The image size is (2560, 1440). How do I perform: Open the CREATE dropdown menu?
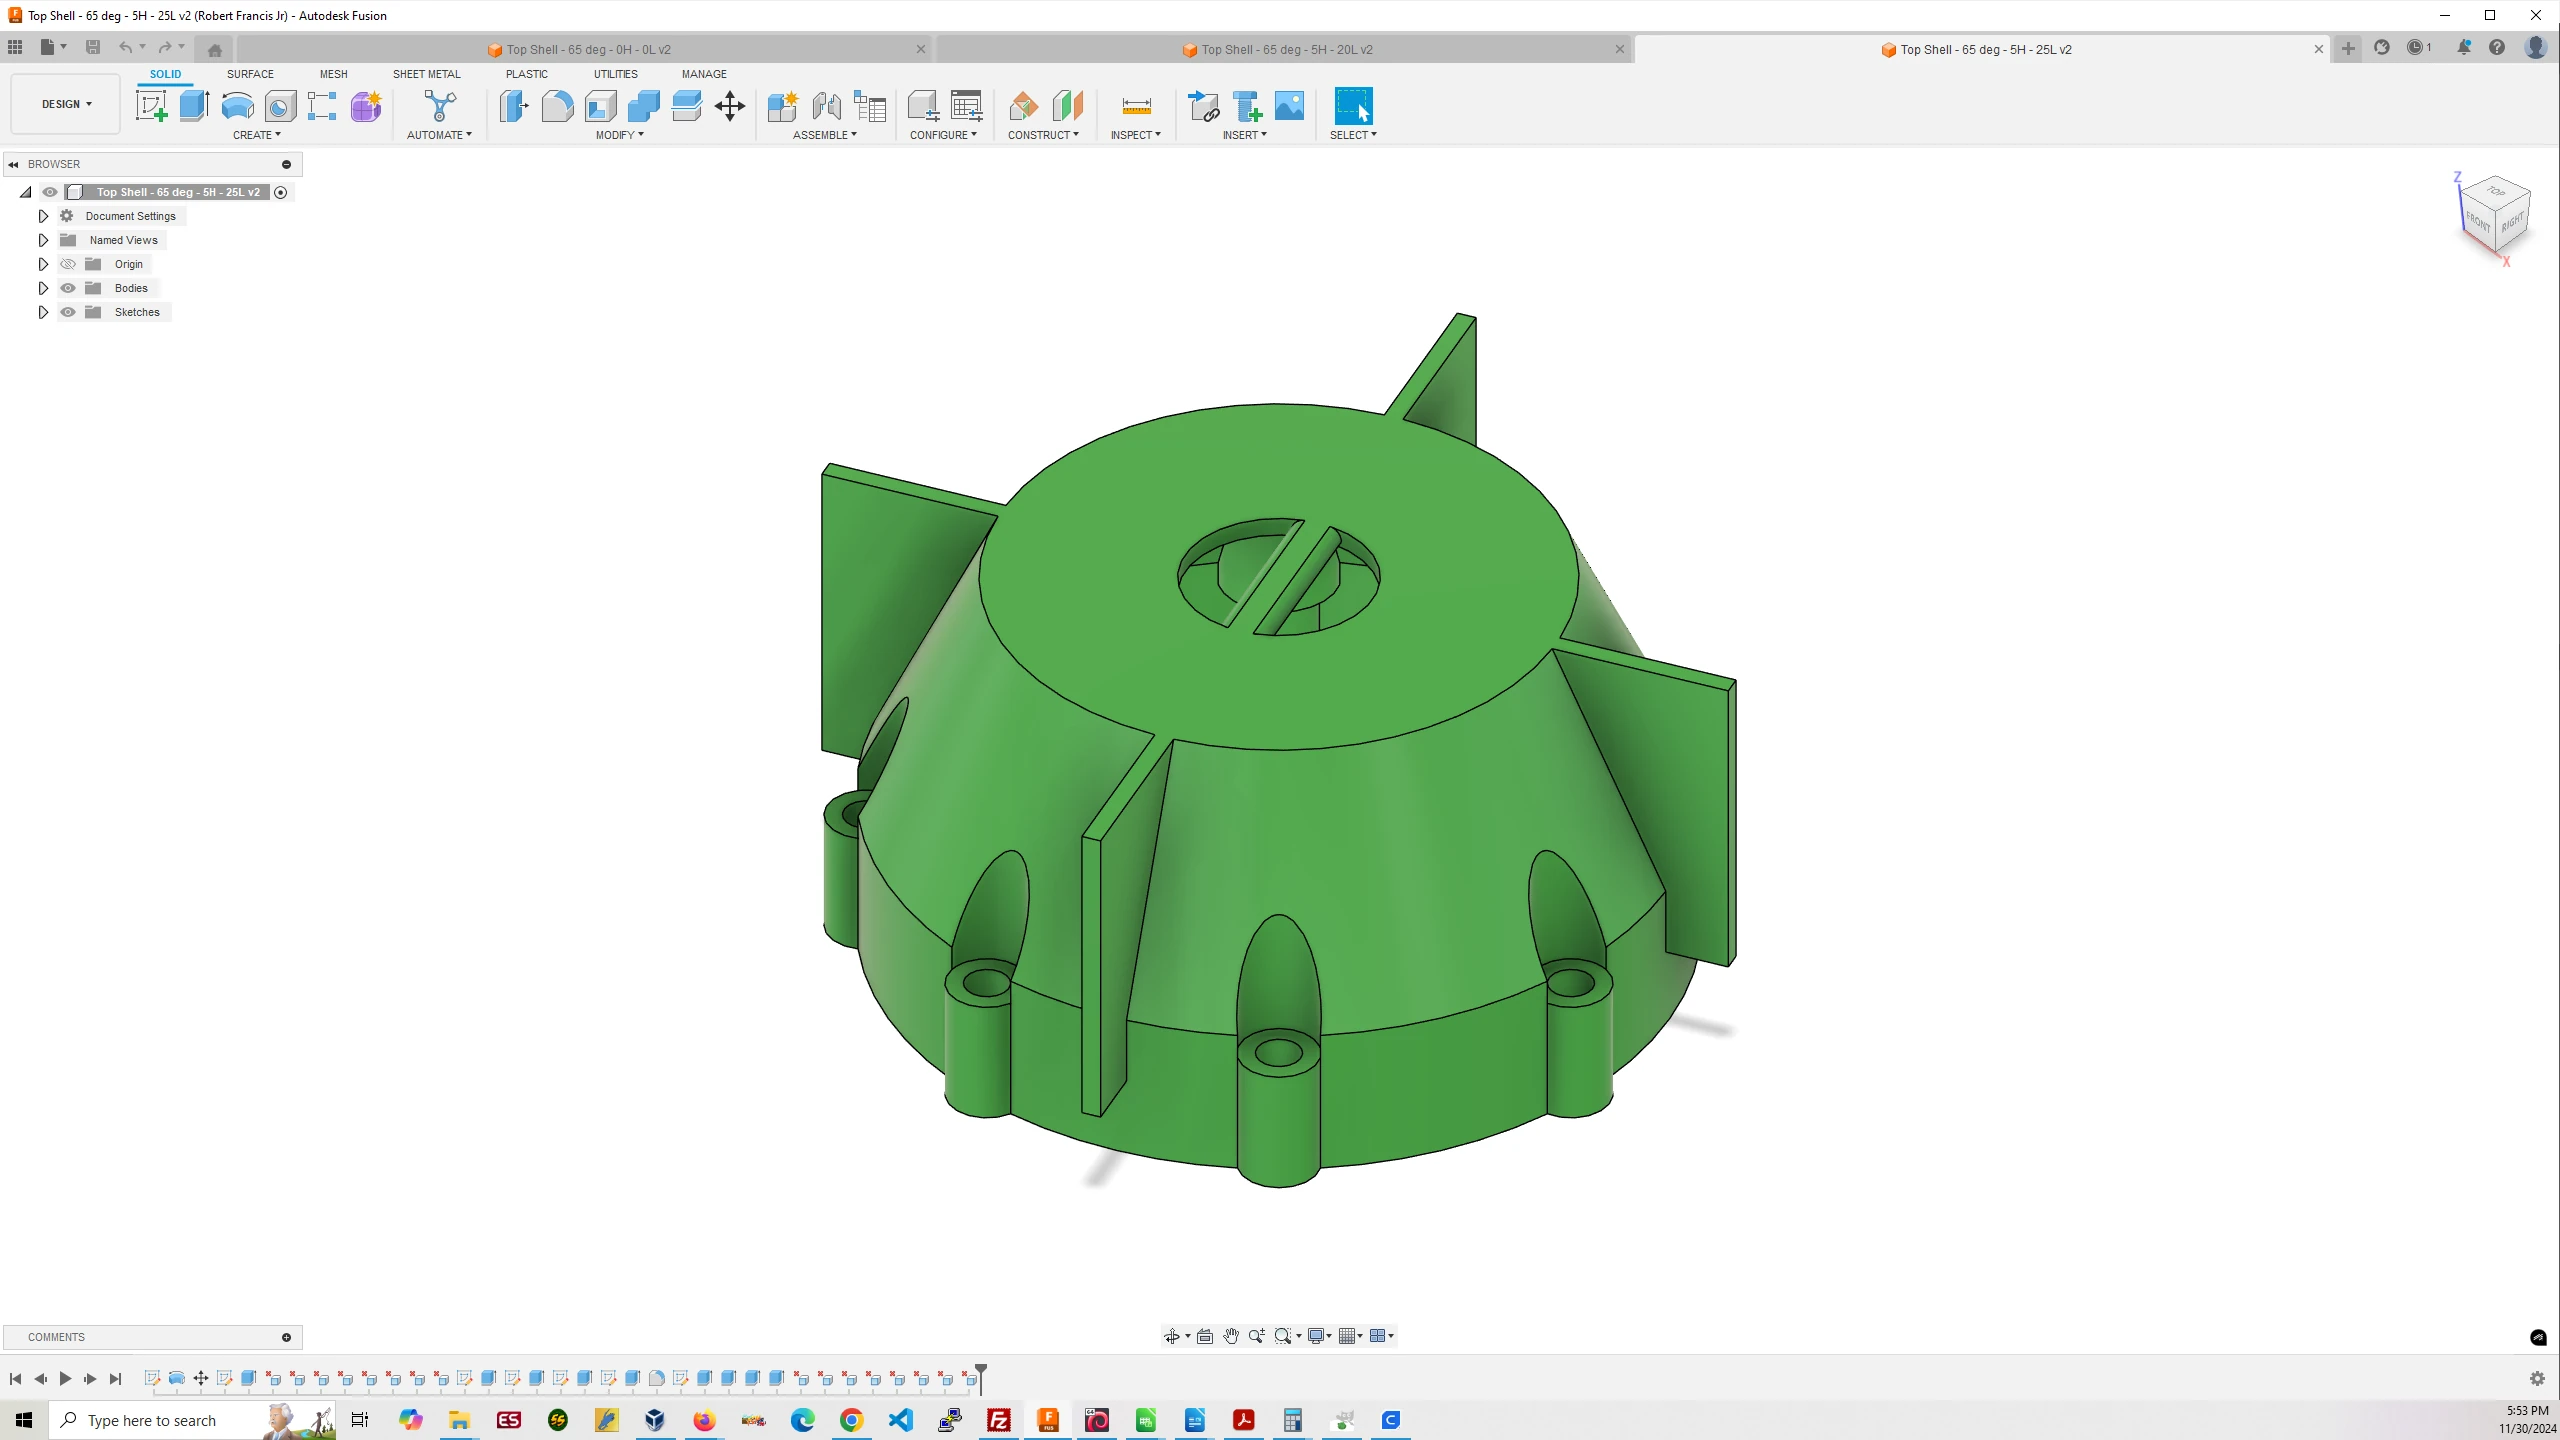pyautogui.click(x=257, y=135)
